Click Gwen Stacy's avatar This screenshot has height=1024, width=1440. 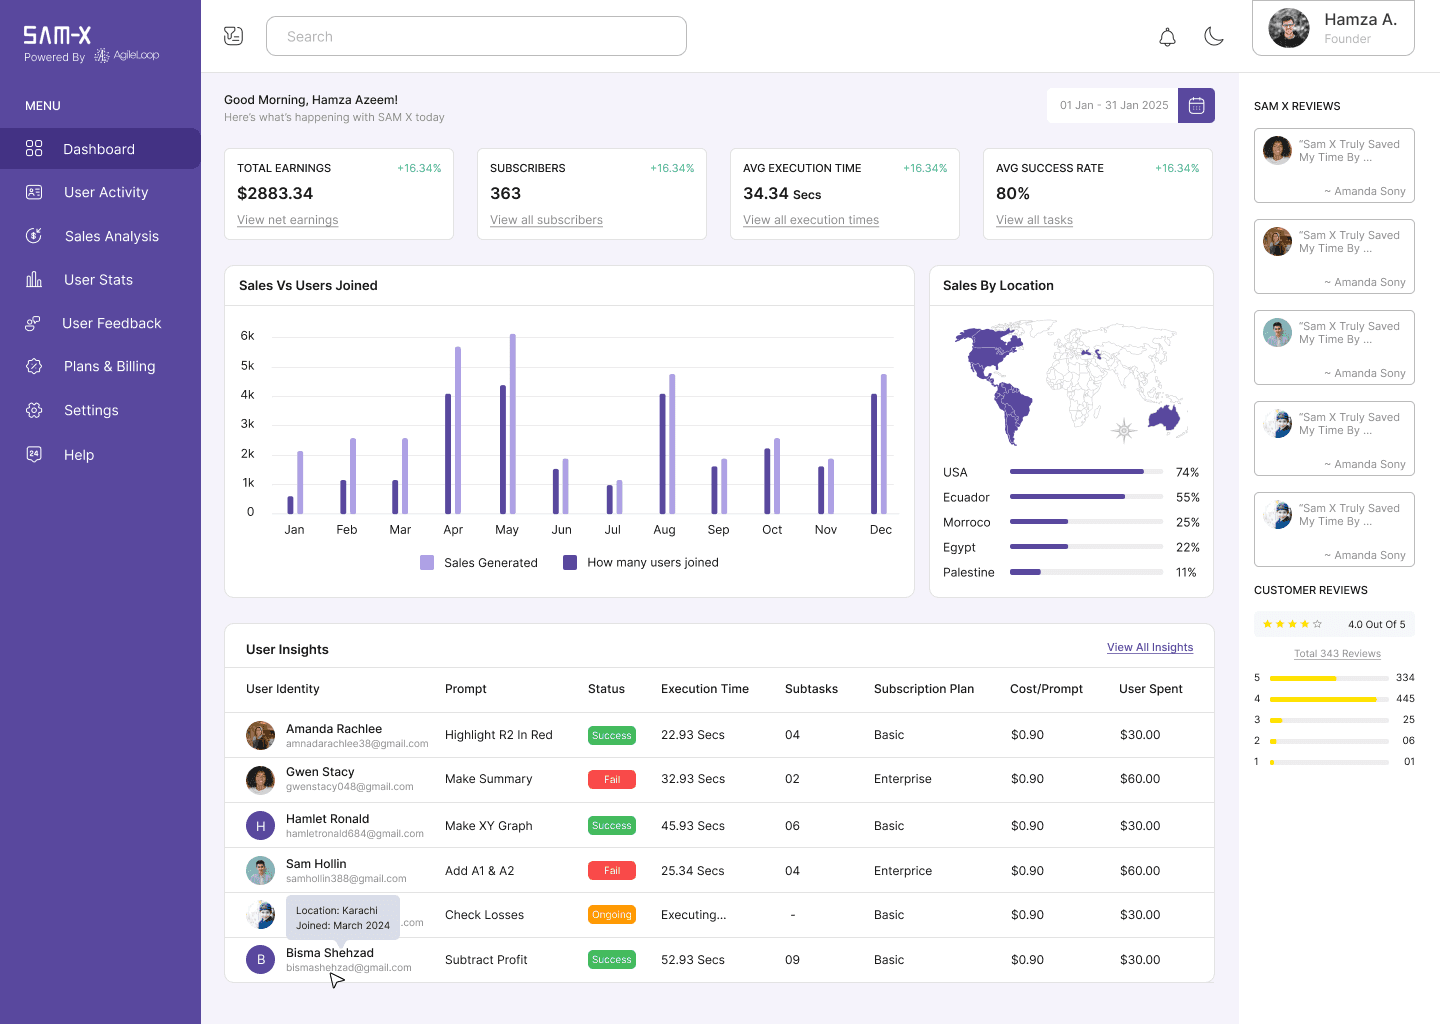260,779
